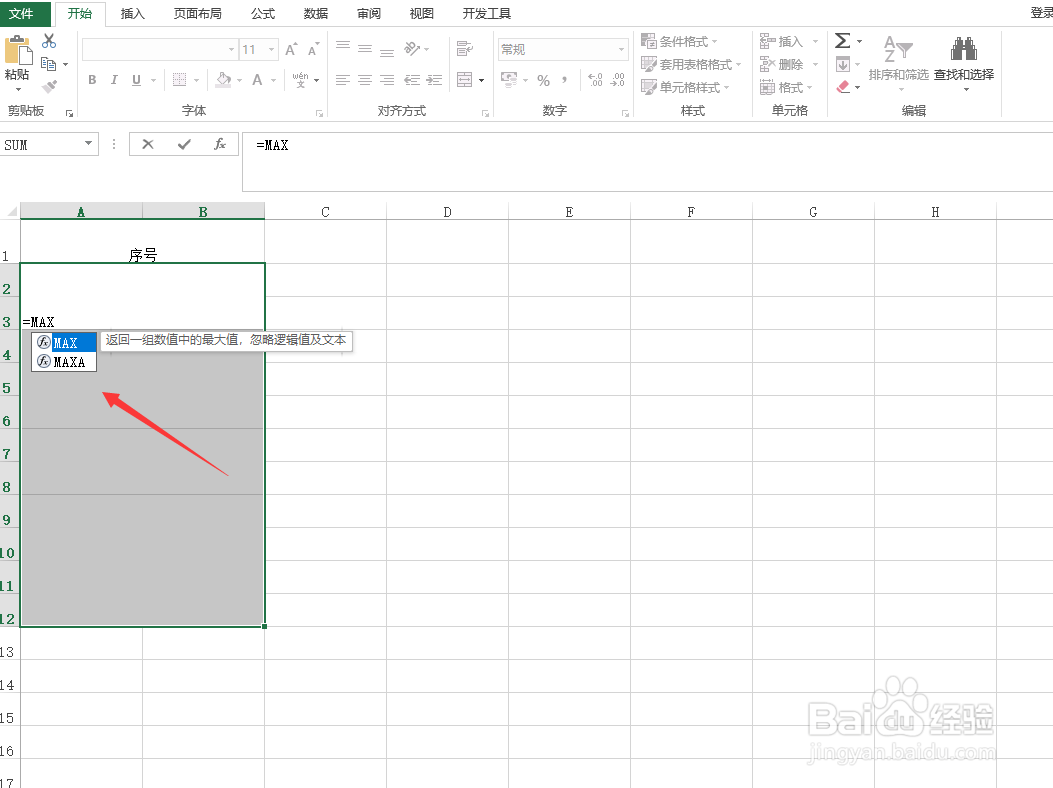Image resolution: width=1053 pixels, height=788 pixels.
Task: Click the Clear eraser icon
Action: [x=843, y=87]
